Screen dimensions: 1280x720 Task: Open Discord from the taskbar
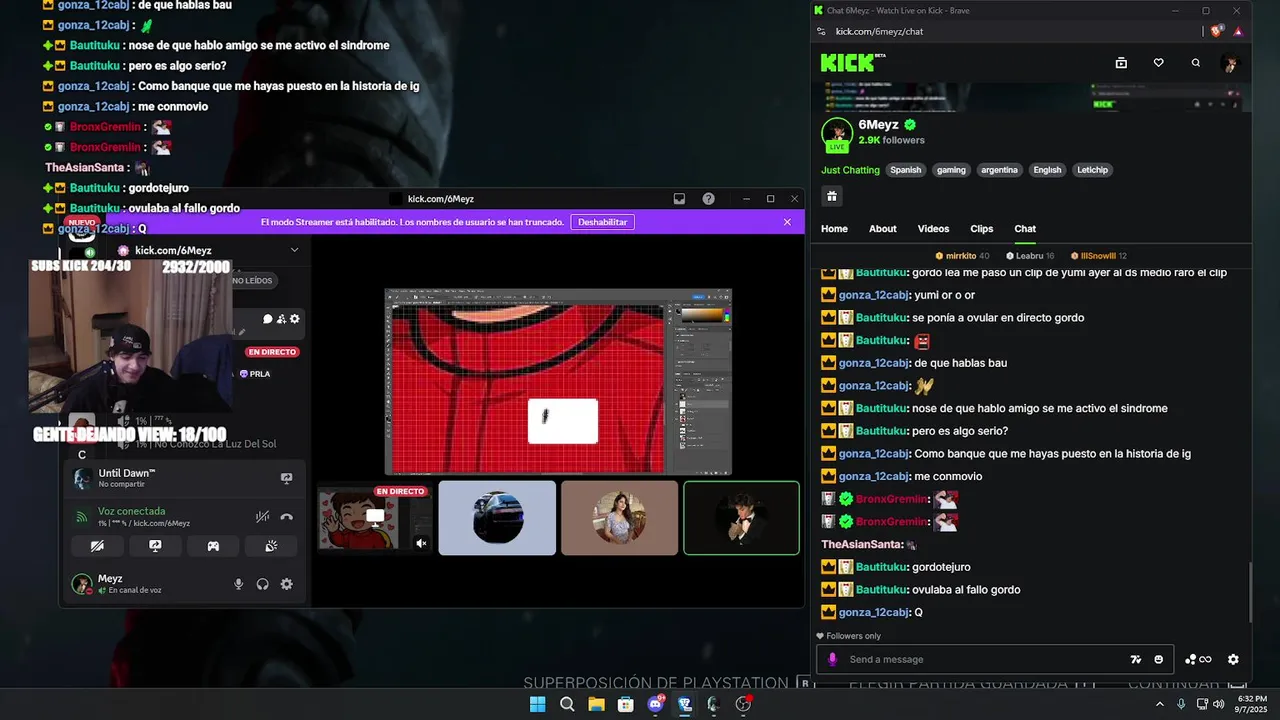(655, 704)
